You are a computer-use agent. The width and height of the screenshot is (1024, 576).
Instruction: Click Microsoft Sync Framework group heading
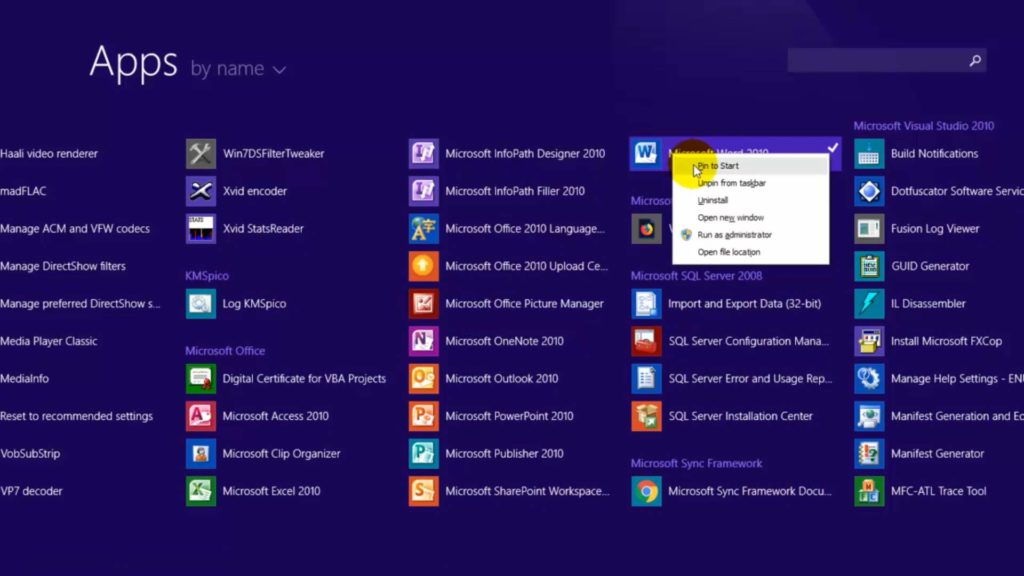pos(696,463)
